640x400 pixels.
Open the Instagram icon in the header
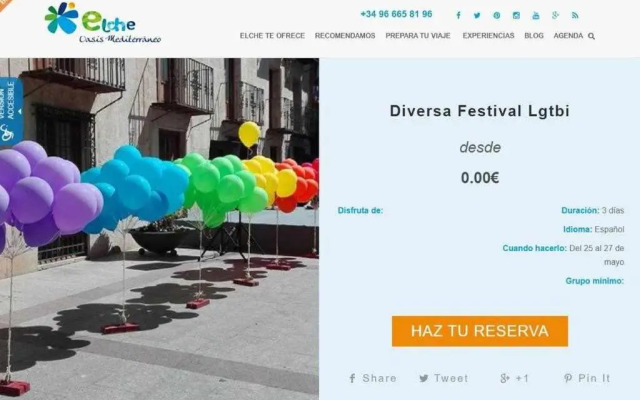click(x=516, y=16)
